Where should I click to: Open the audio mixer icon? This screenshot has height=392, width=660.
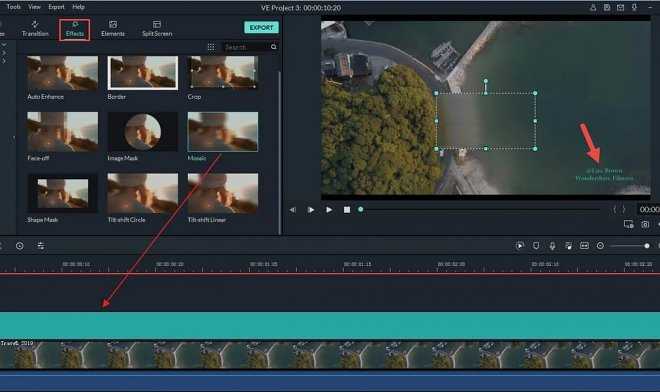click(x=568, y=246)
